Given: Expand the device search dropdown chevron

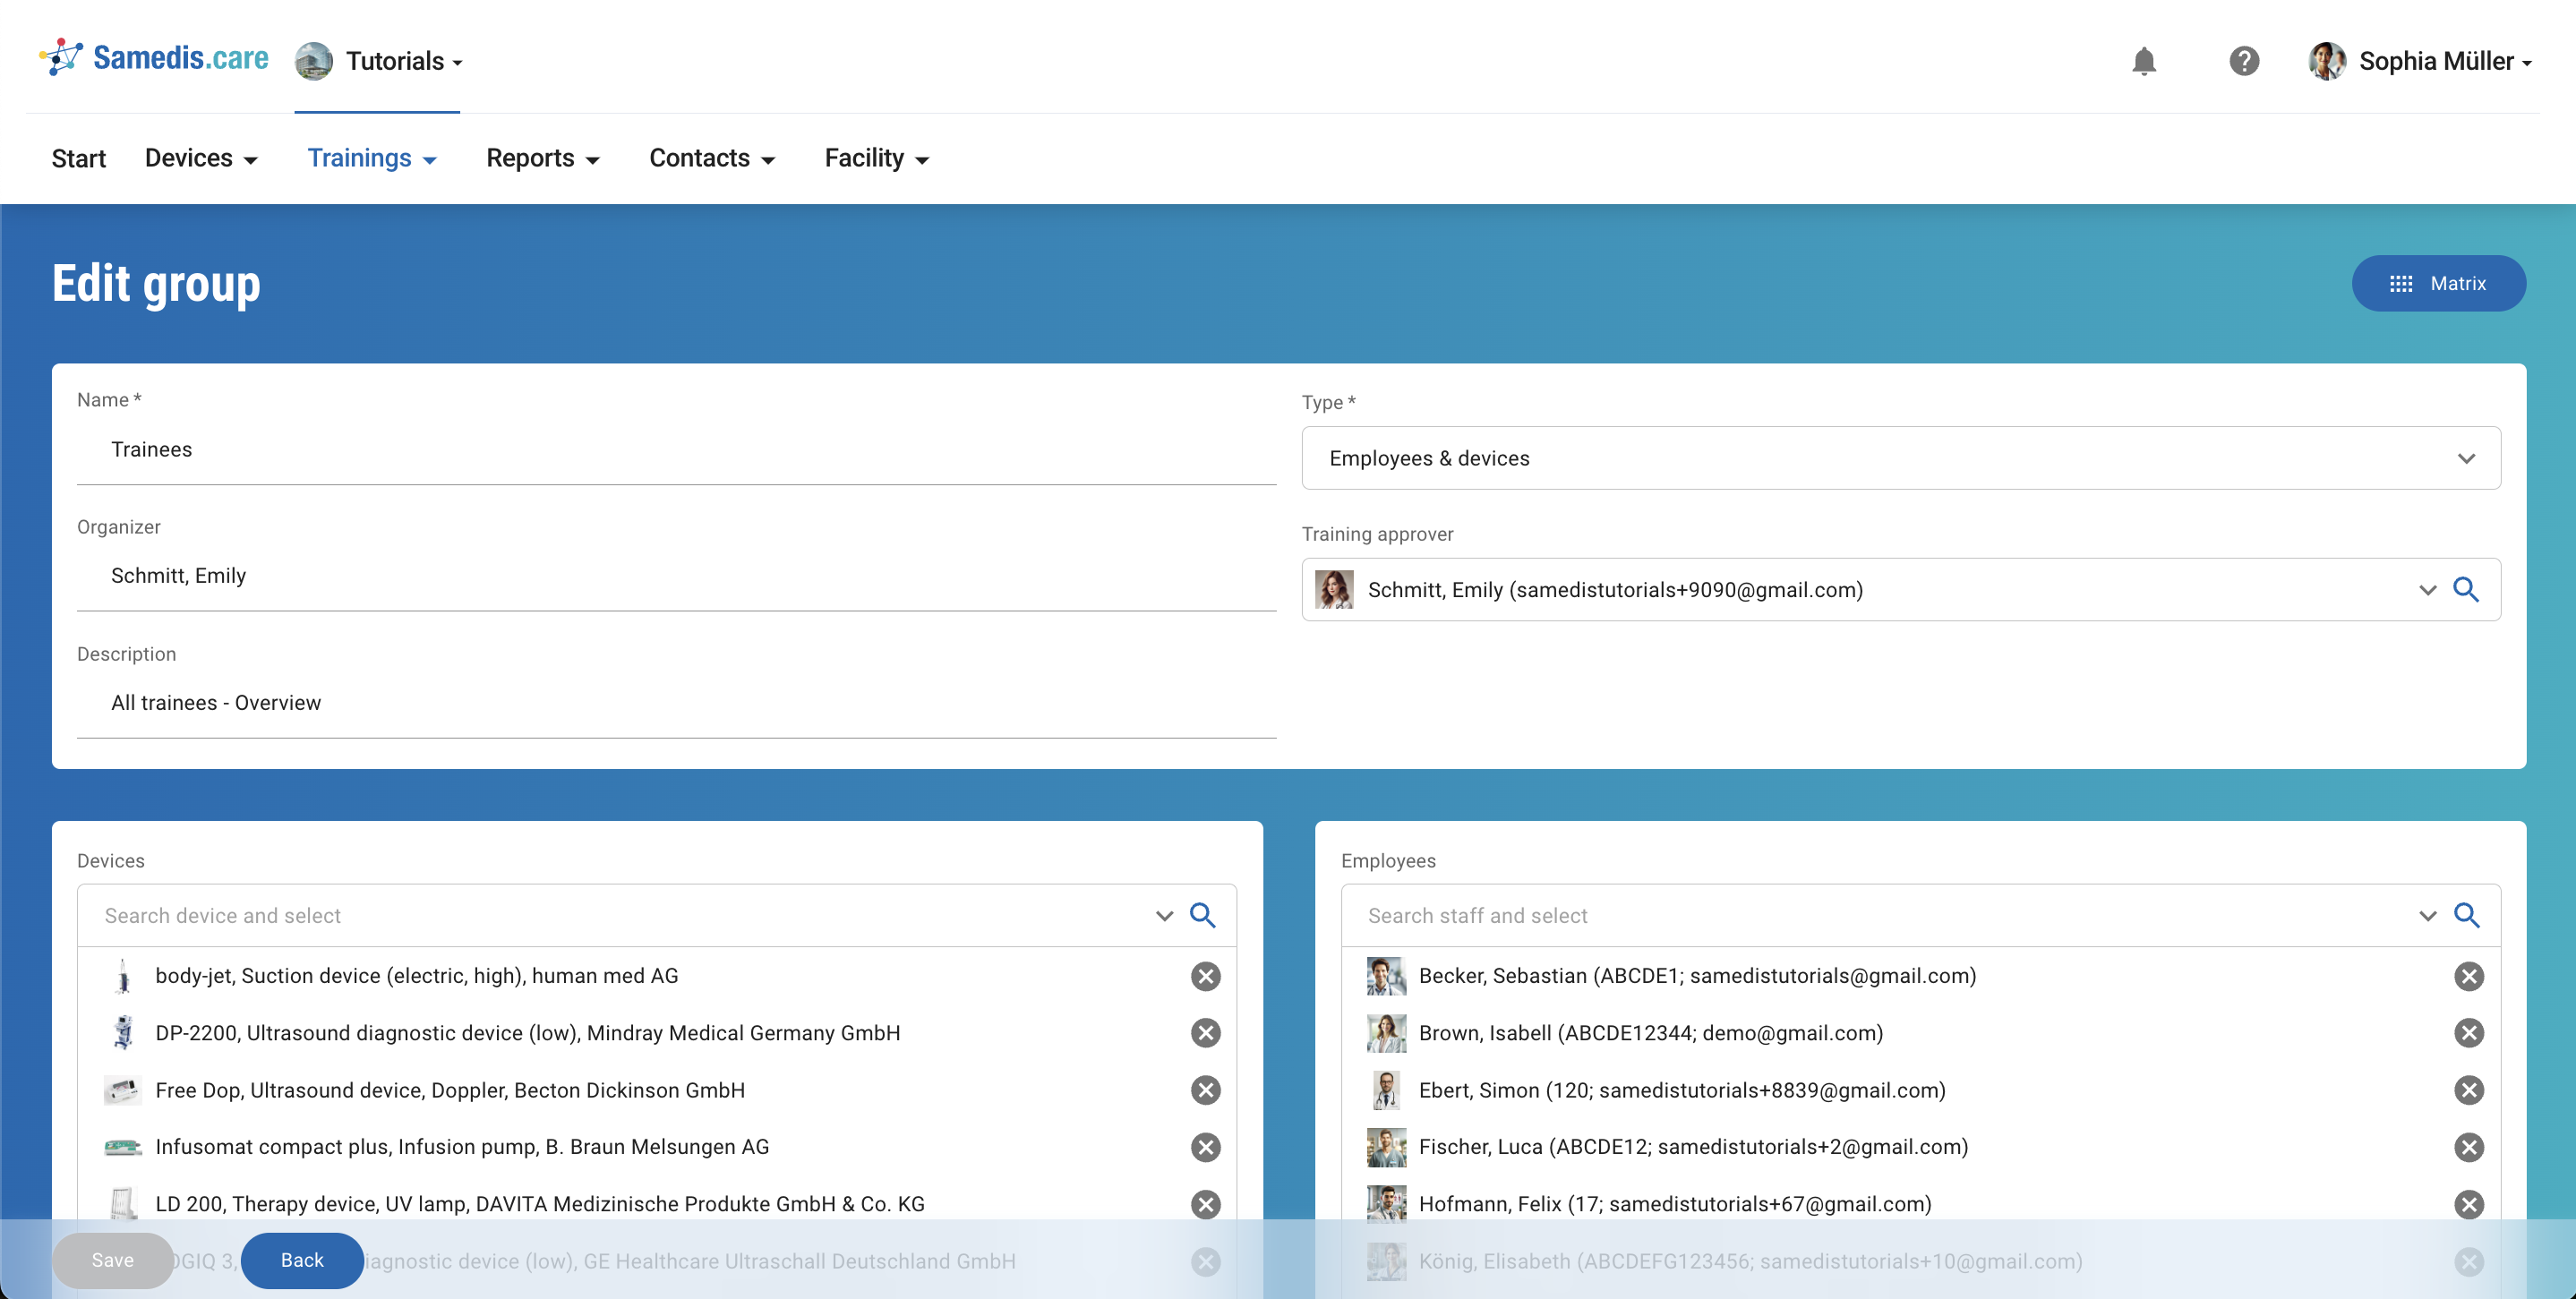Looking at the screenshot, I should click(1164, 915).
